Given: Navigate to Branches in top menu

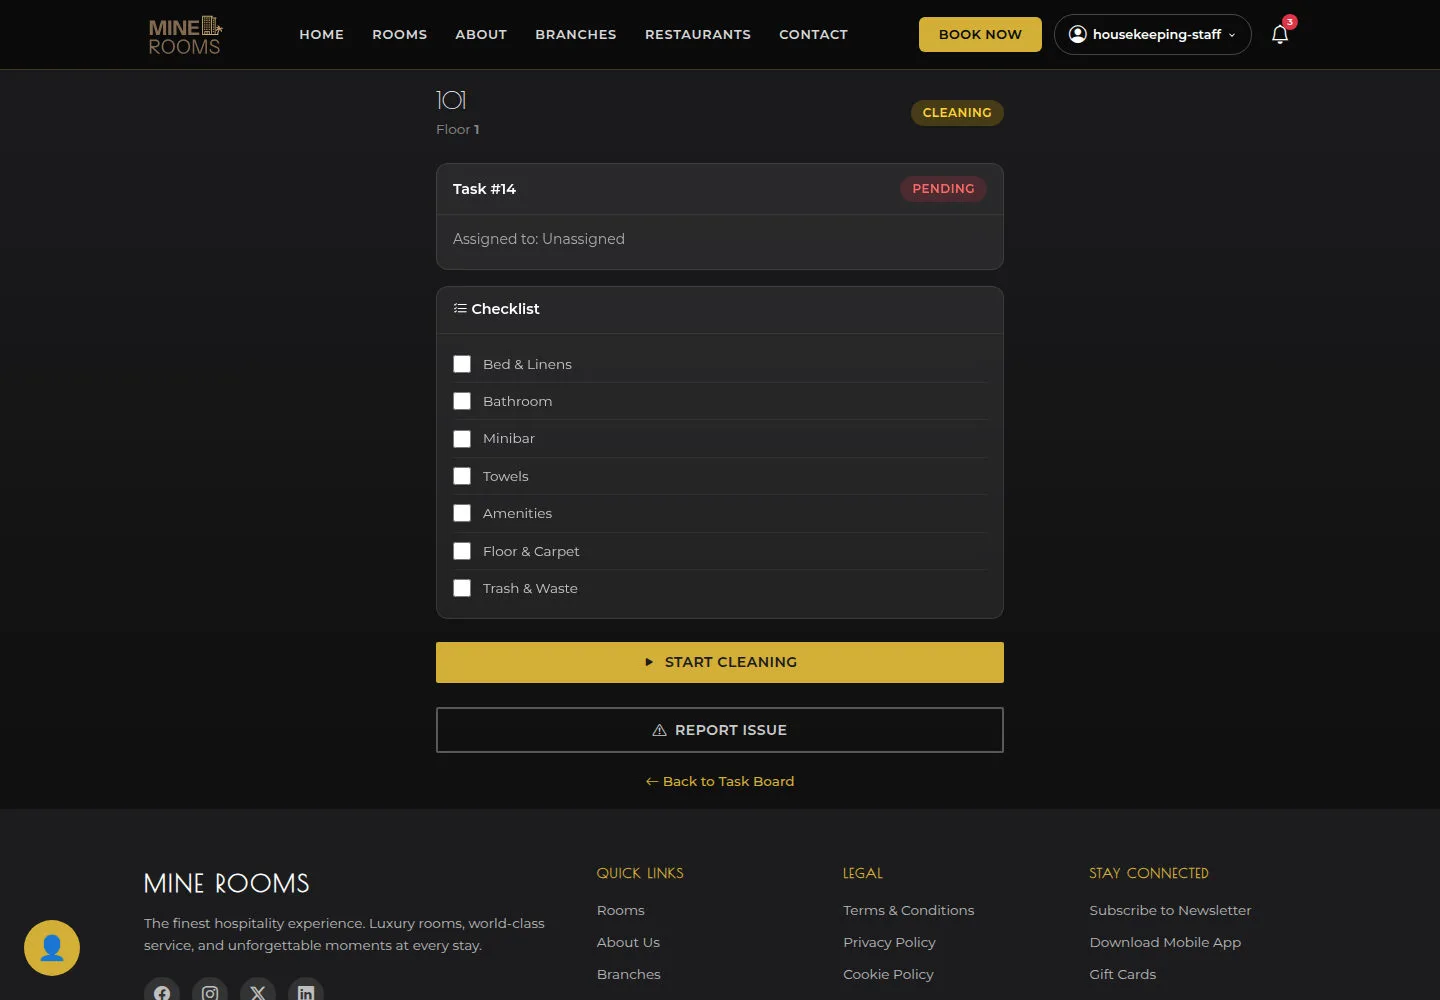Looking at the screenshot, I should click(576, 35).
